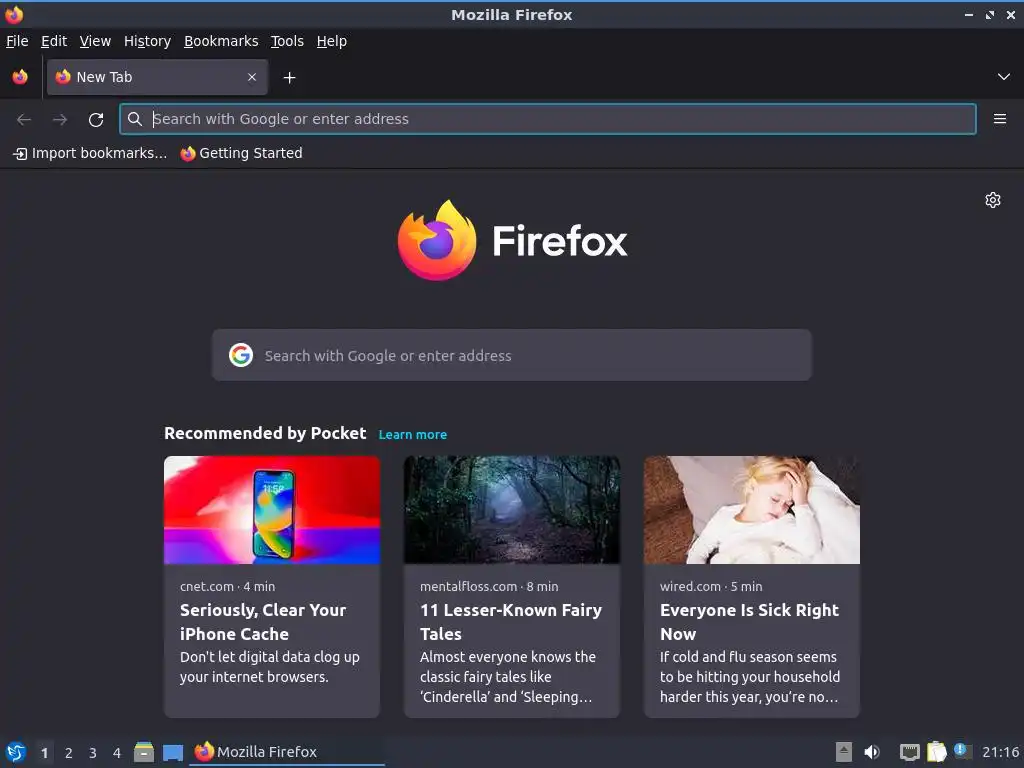
Task: Click the network tray icon
Action: pyautogui.click(x=909, y=752)
